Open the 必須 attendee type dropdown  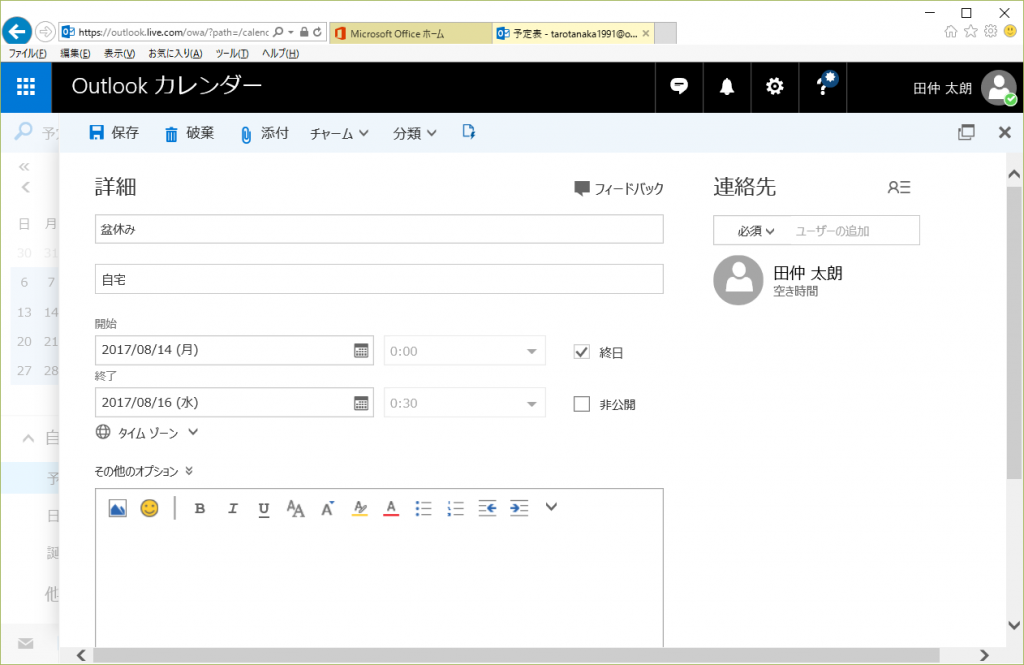pyautogui.click(x=756, y=231)
